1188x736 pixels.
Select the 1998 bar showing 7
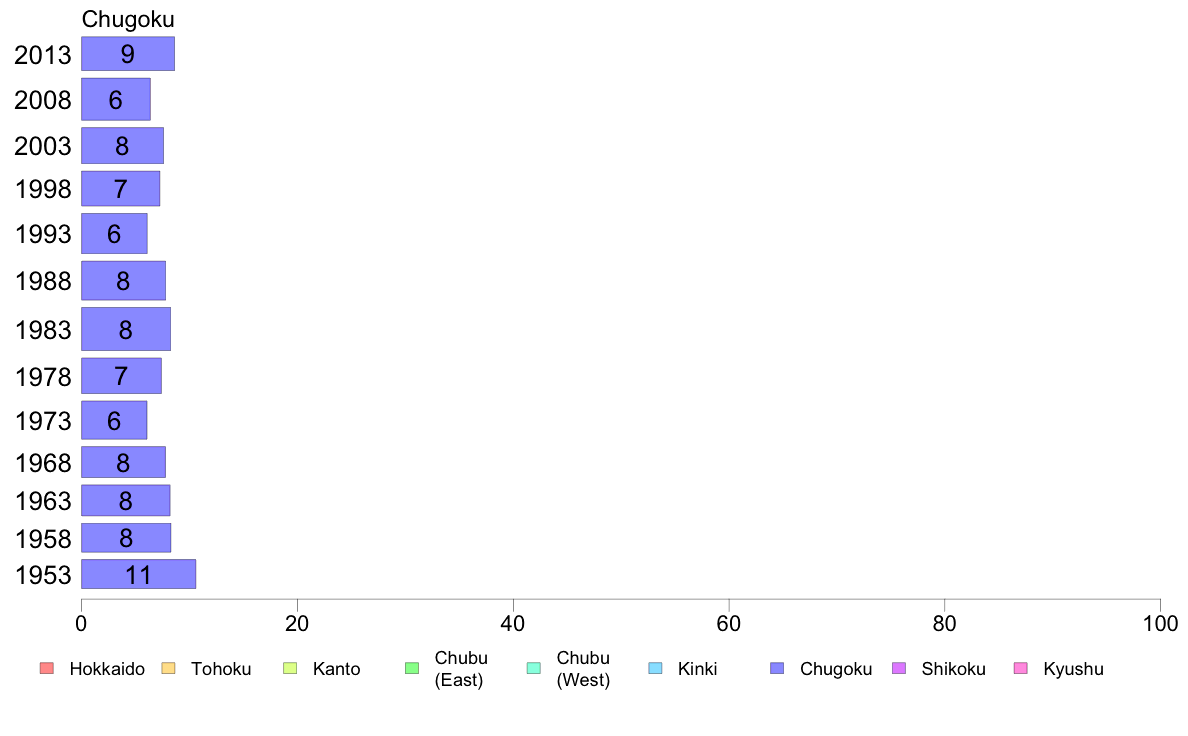tap(120, 189)
